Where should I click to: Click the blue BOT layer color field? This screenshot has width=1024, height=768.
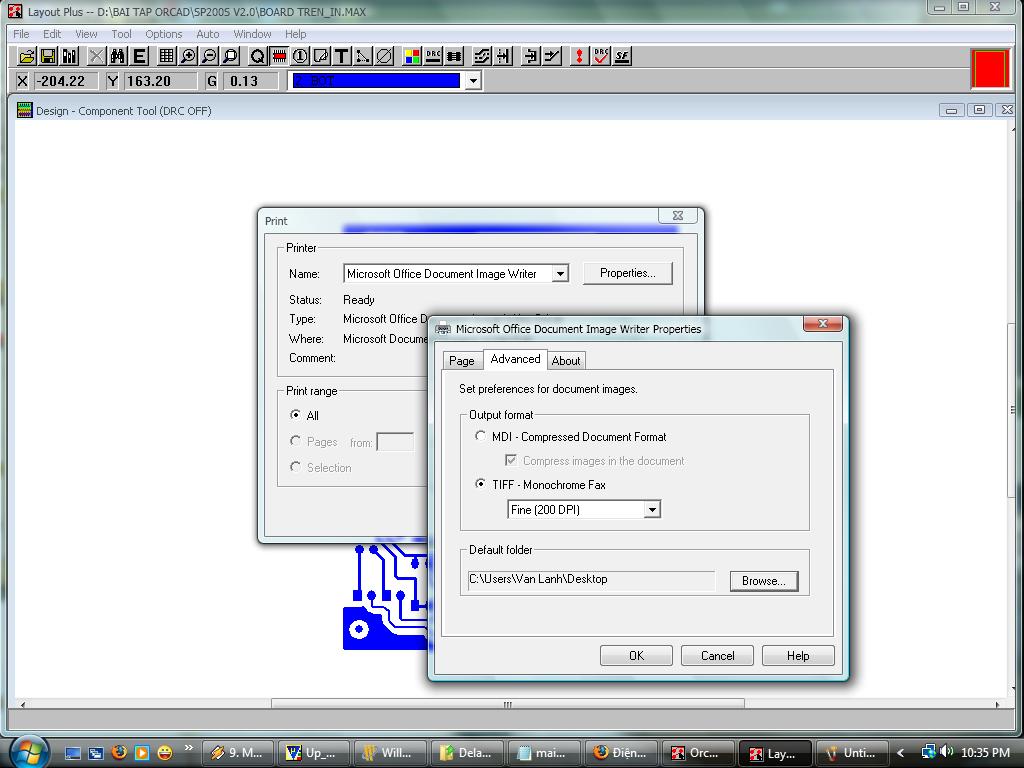pos(377,81)
